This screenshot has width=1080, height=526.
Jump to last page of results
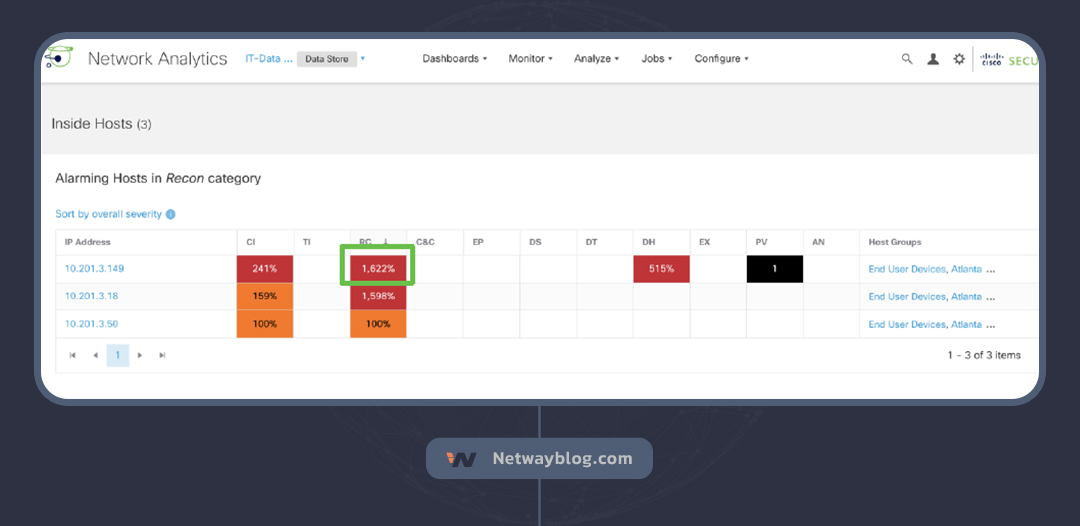point(163,355)
